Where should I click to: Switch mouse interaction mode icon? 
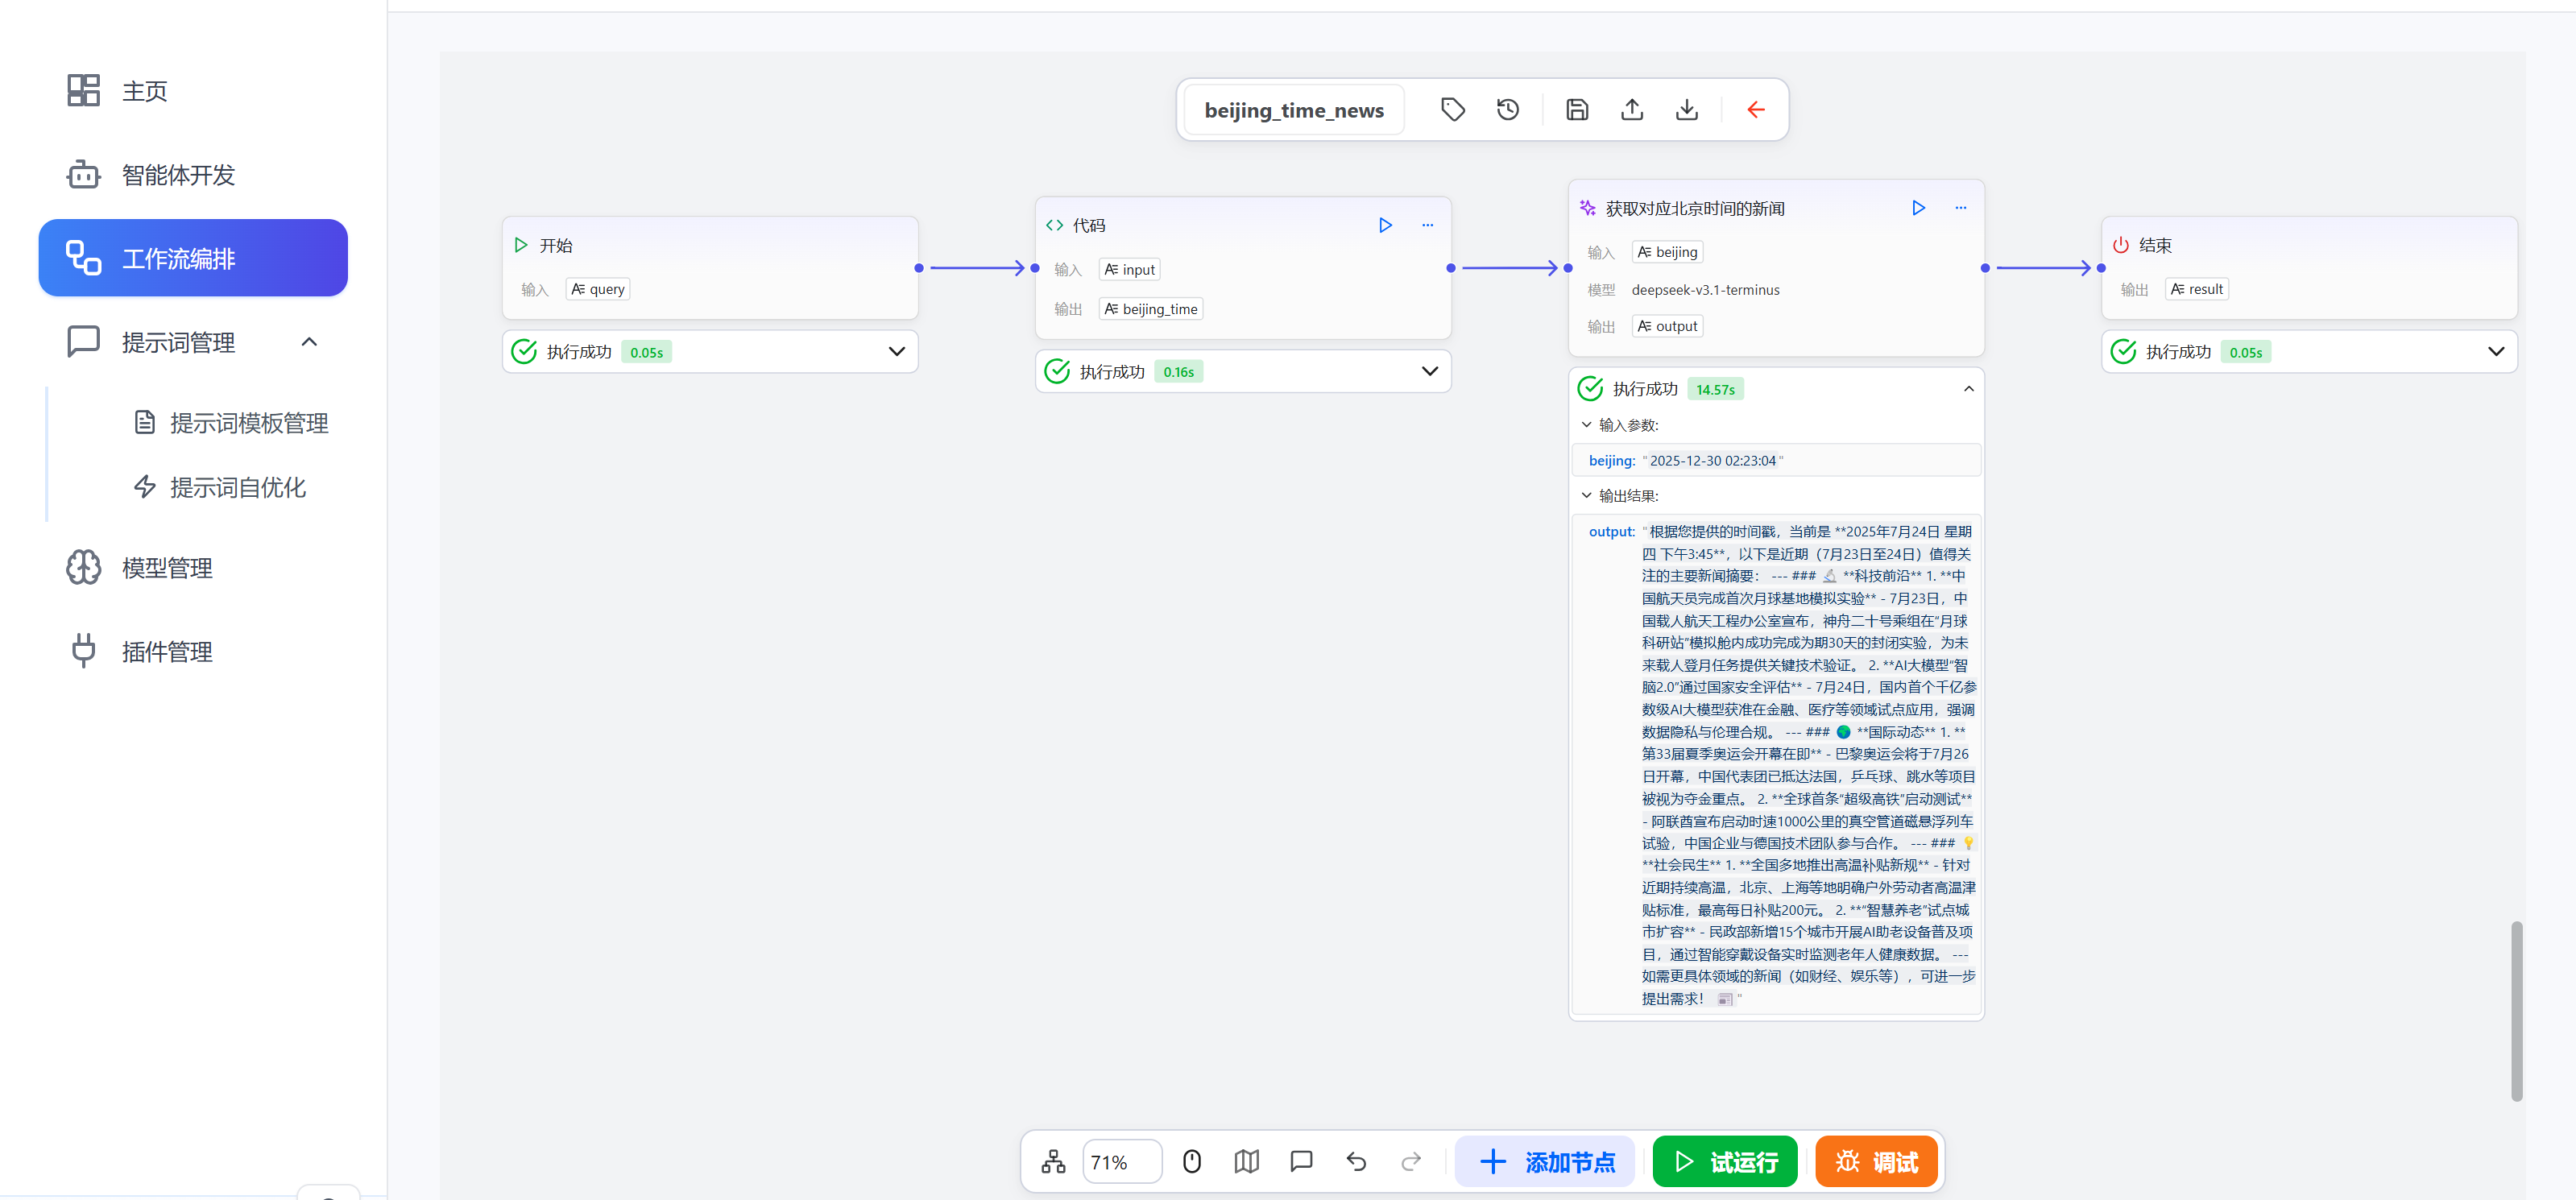tap(1191, 1161)
